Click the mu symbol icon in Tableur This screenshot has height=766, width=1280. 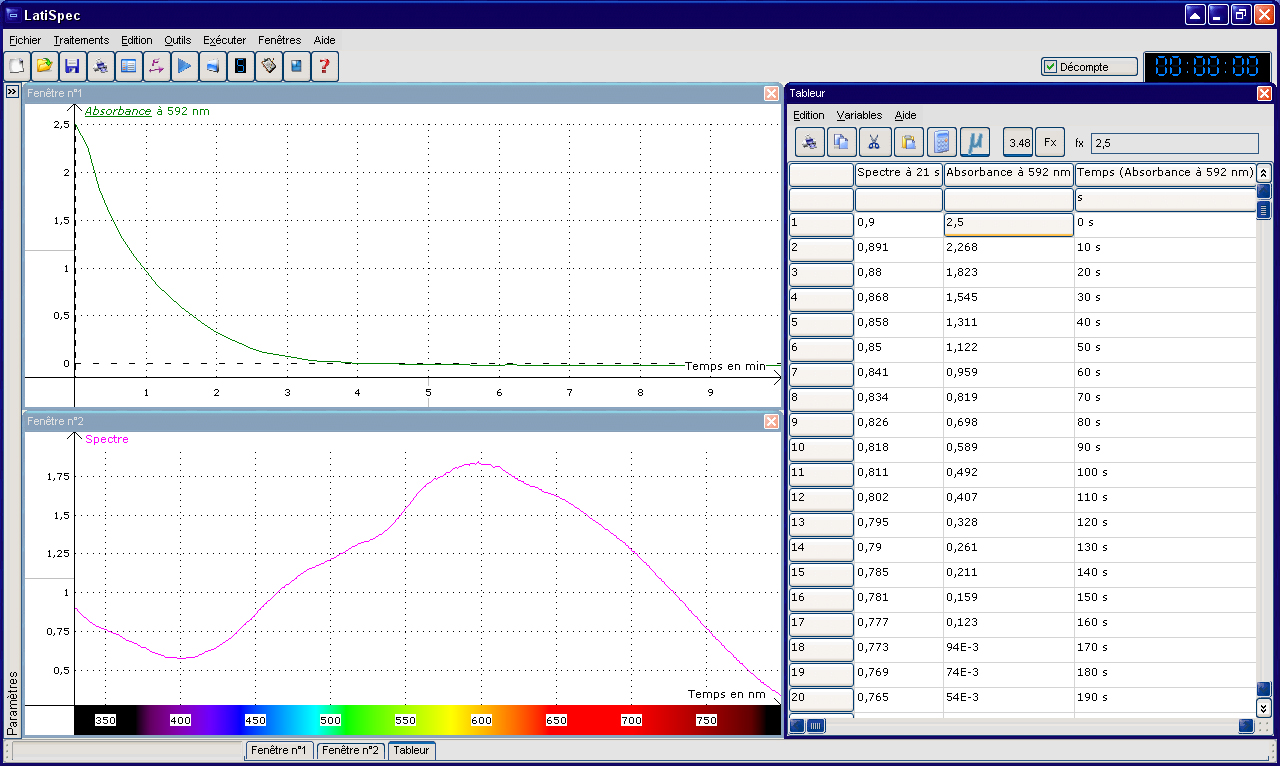pyautogui.click(x=975, y=143)
